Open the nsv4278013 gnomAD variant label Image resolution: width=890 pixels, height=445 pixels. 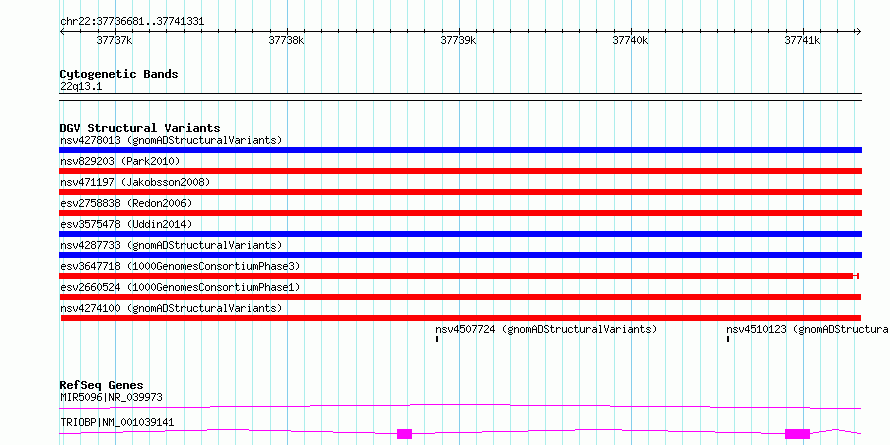(171, 140)
